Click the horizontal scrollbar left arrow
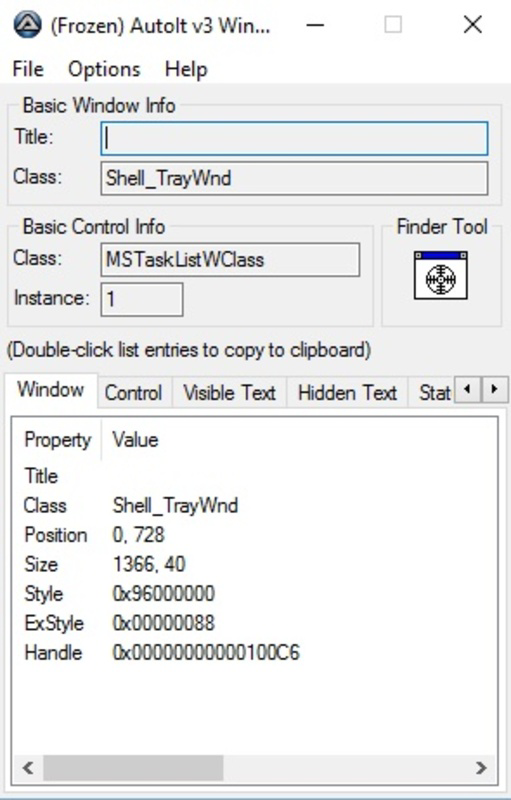 pos(28,768)
